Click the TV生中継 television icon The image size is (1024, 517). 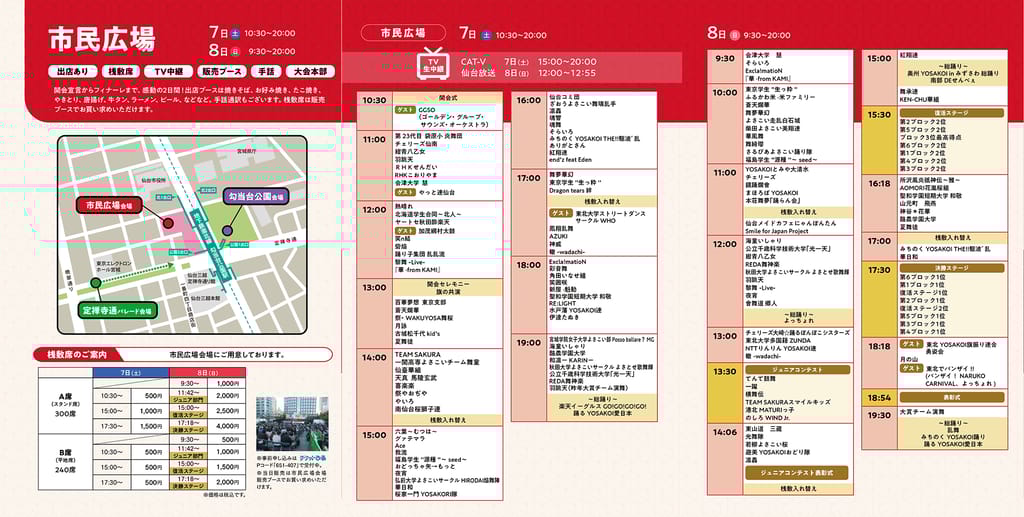(434, 63)
